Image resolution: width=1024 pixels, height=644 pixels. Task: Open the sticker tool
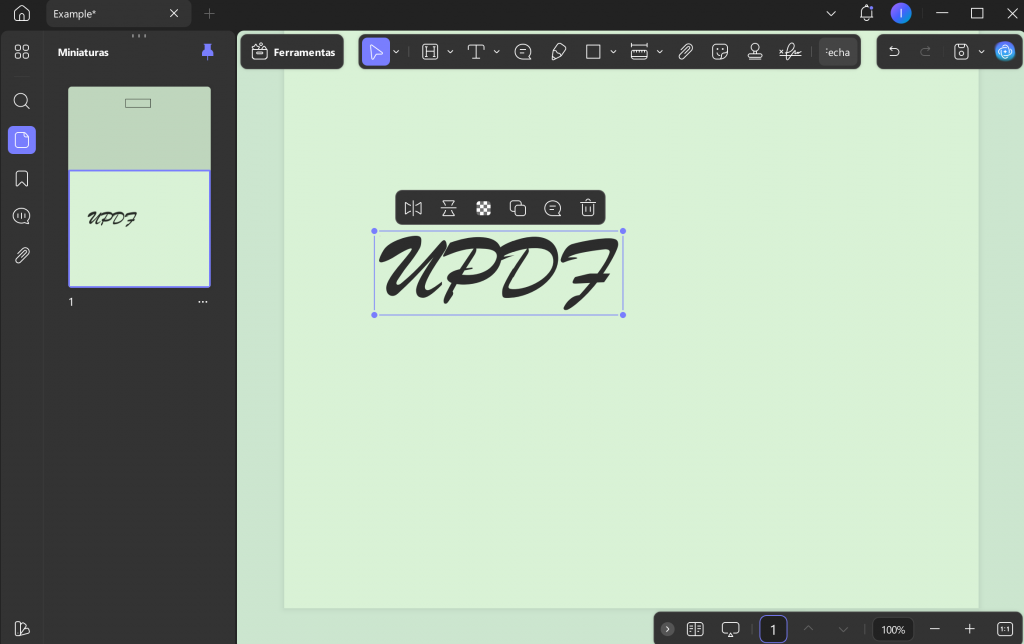720,52
